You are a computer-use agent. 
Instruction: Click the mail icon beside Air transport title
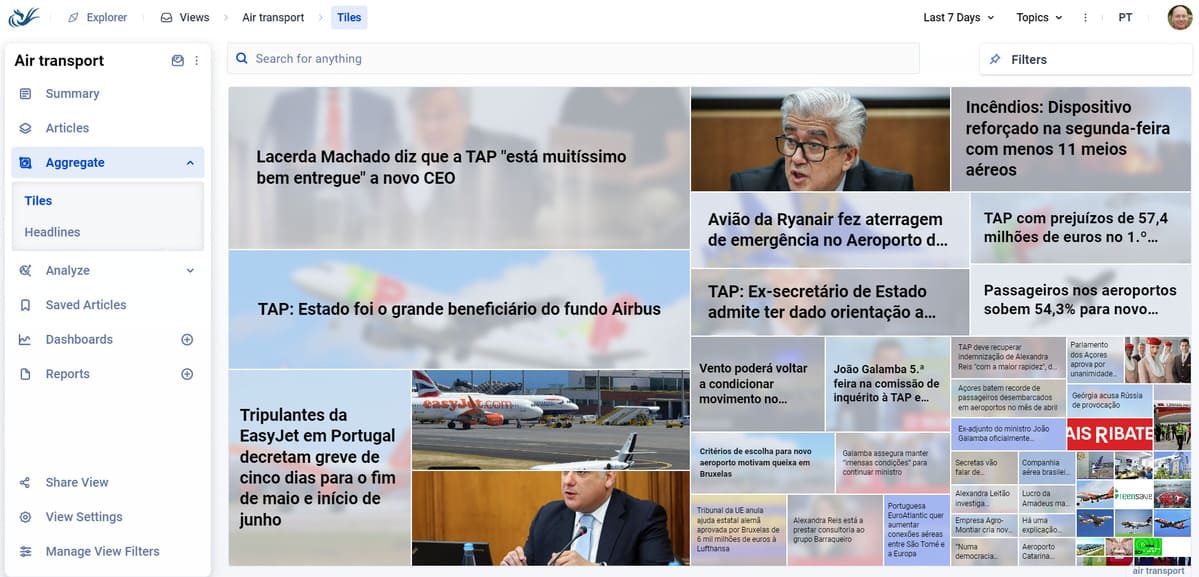(x=177, y=61)
